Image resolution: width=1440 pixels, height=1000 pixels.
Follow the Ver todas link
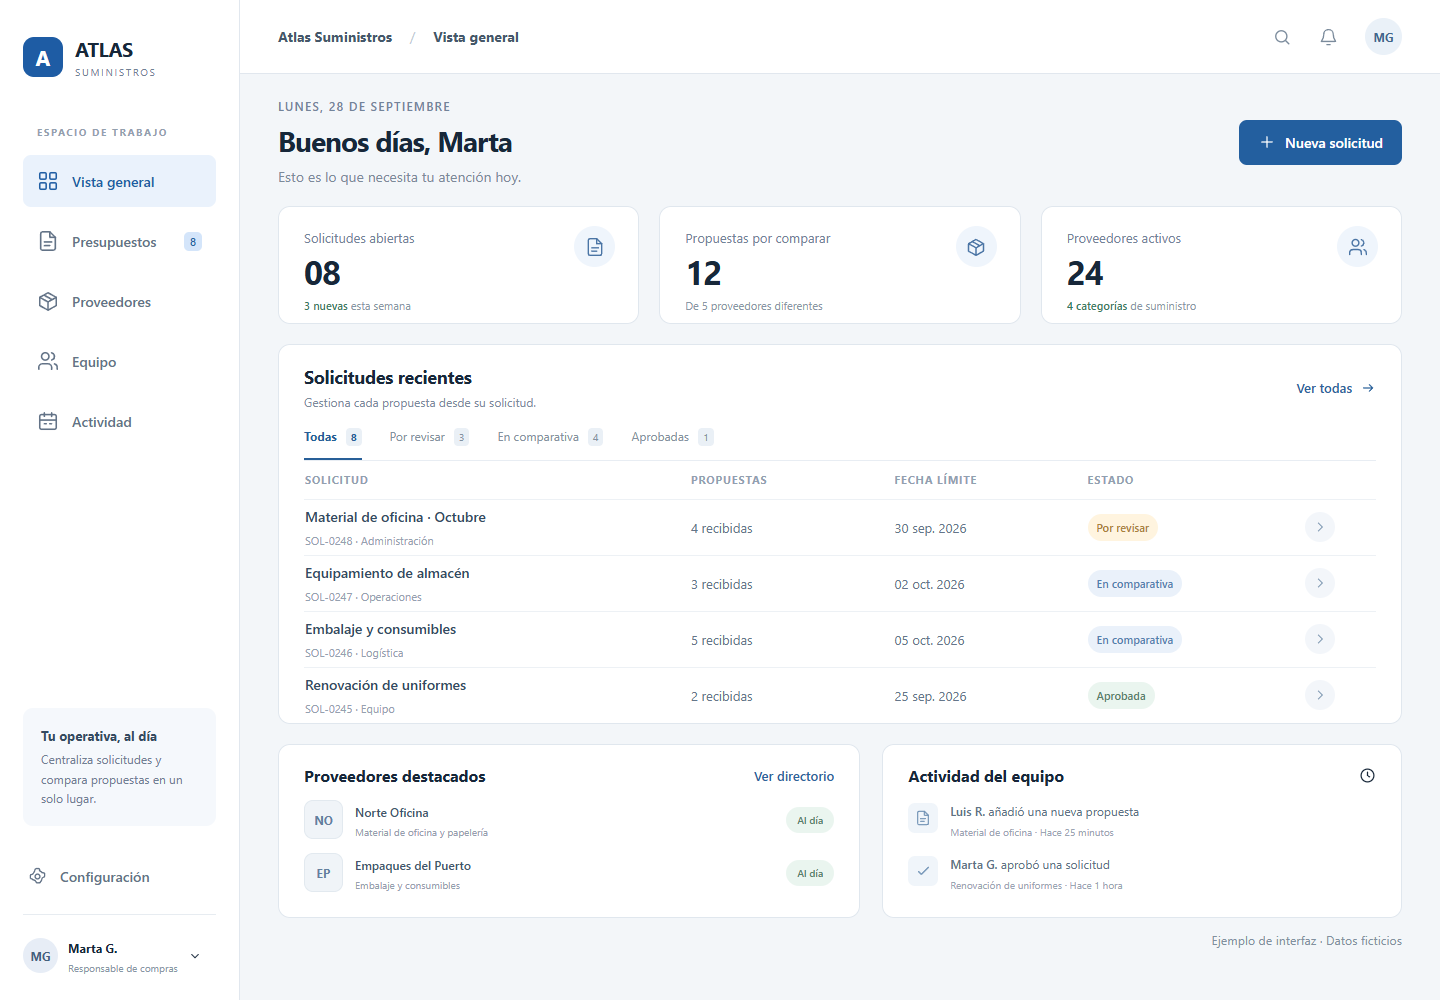tap(1335, 388)
